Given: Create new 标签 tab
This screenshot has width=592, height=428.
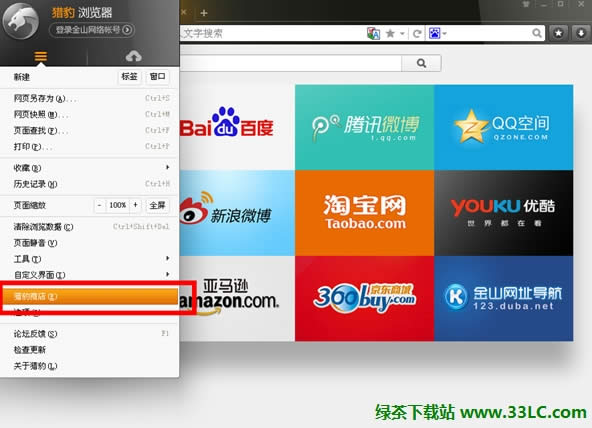Looking at the screenshot, I should [129, 77].
